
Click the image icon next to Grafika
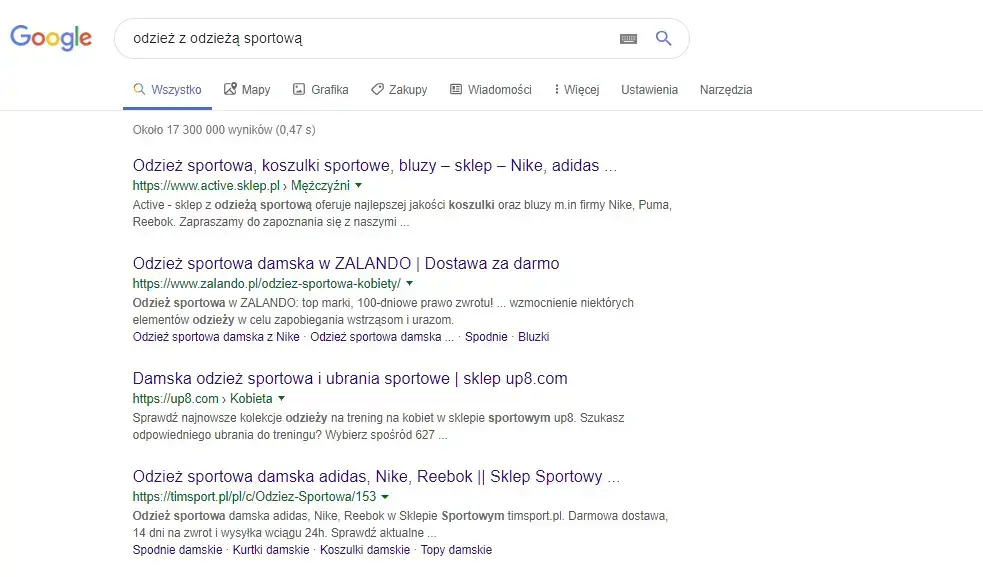(299, 89)
